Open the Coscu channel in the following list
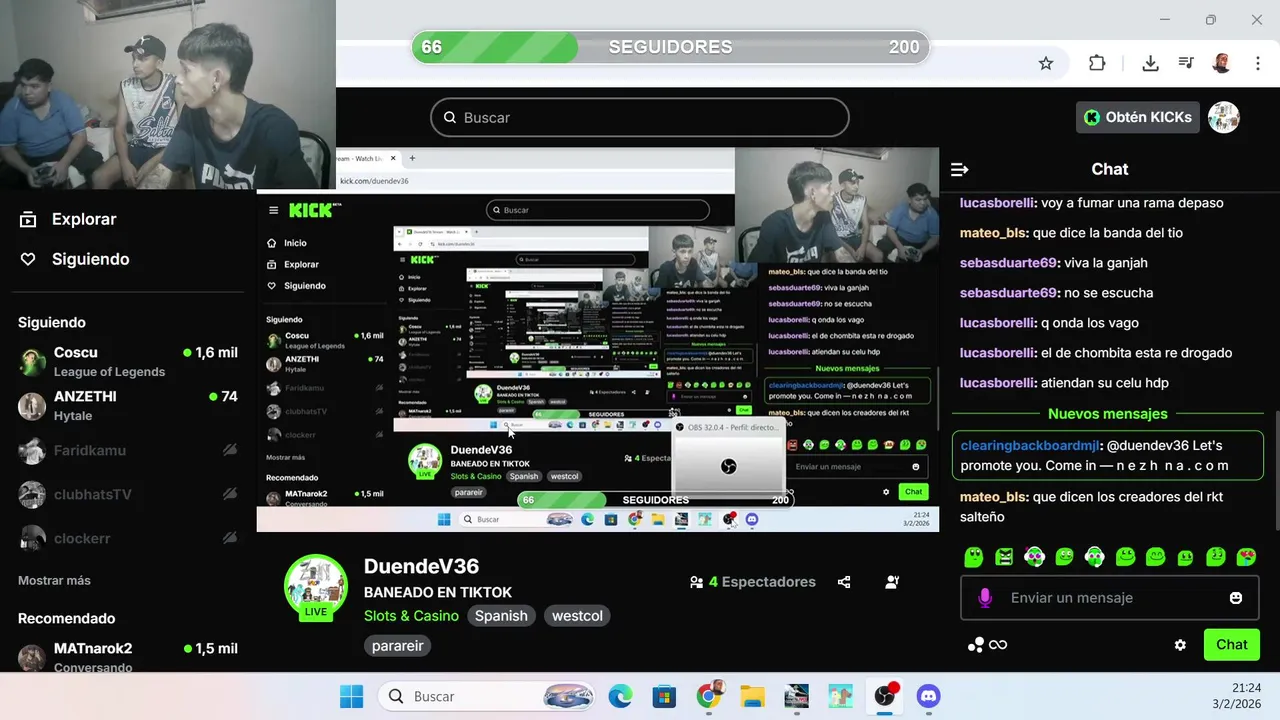 coord(128,361)
